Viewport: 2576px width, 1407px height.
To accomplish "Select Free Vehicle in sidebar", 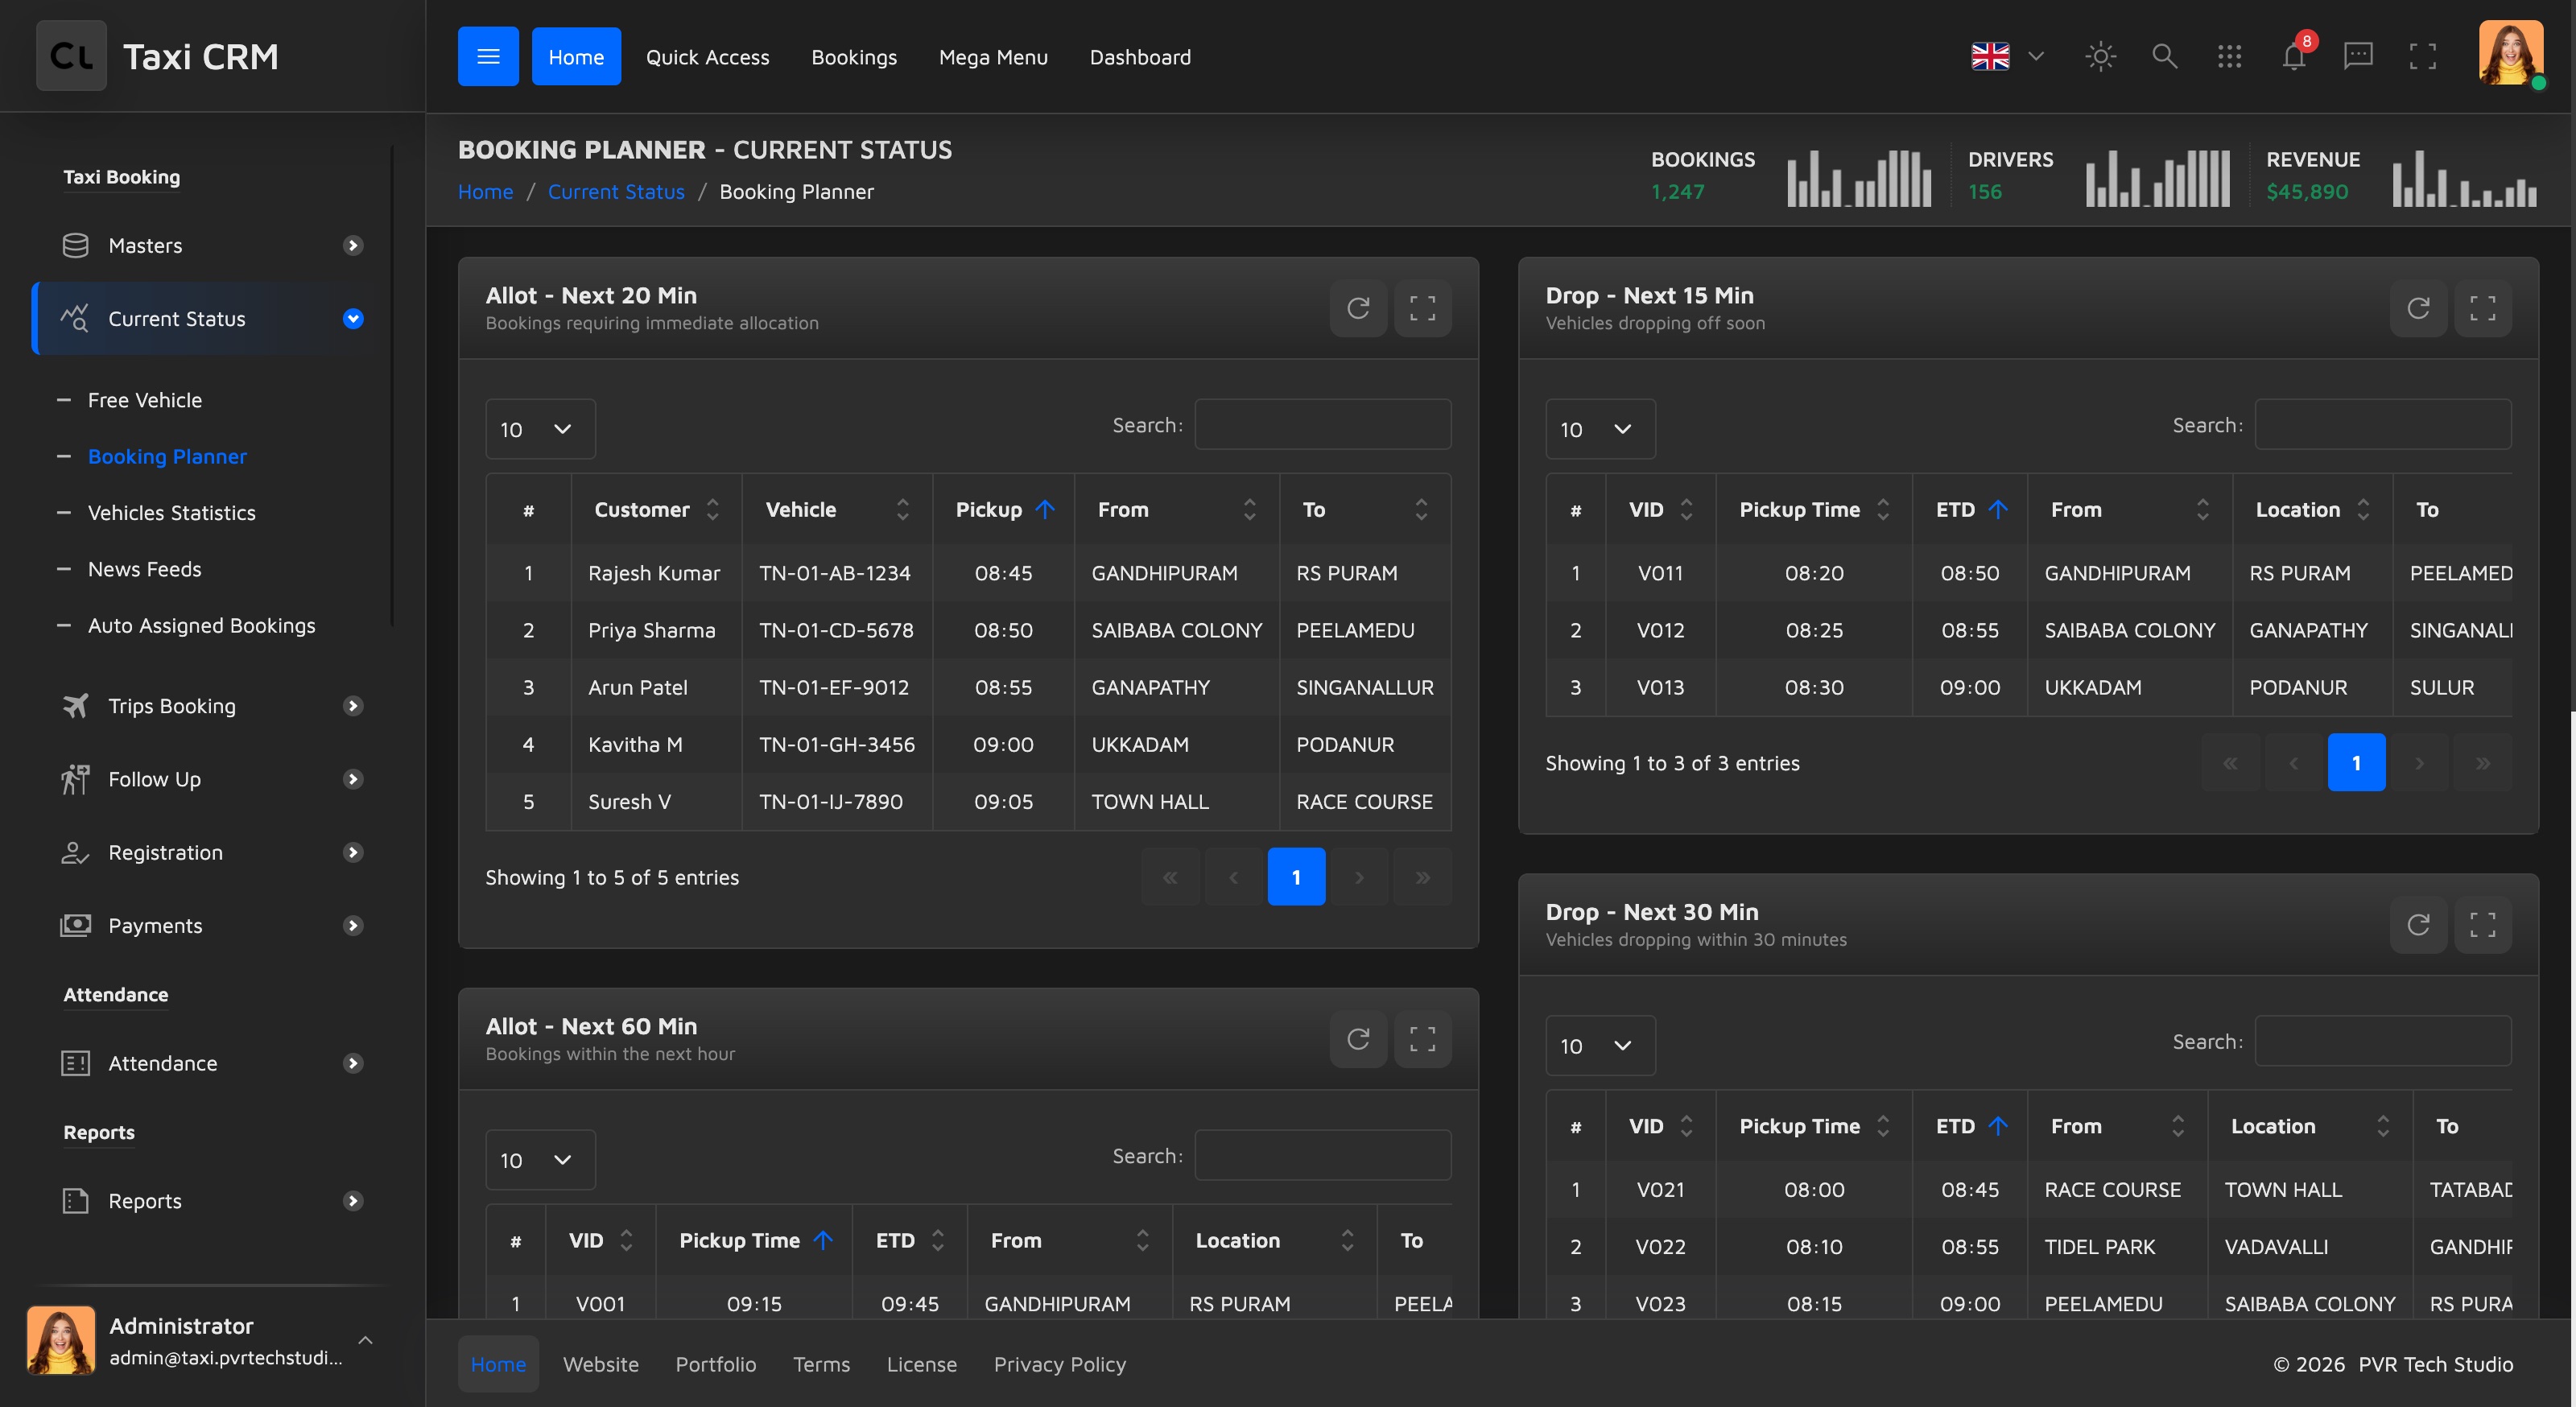I will pos(145,400).
